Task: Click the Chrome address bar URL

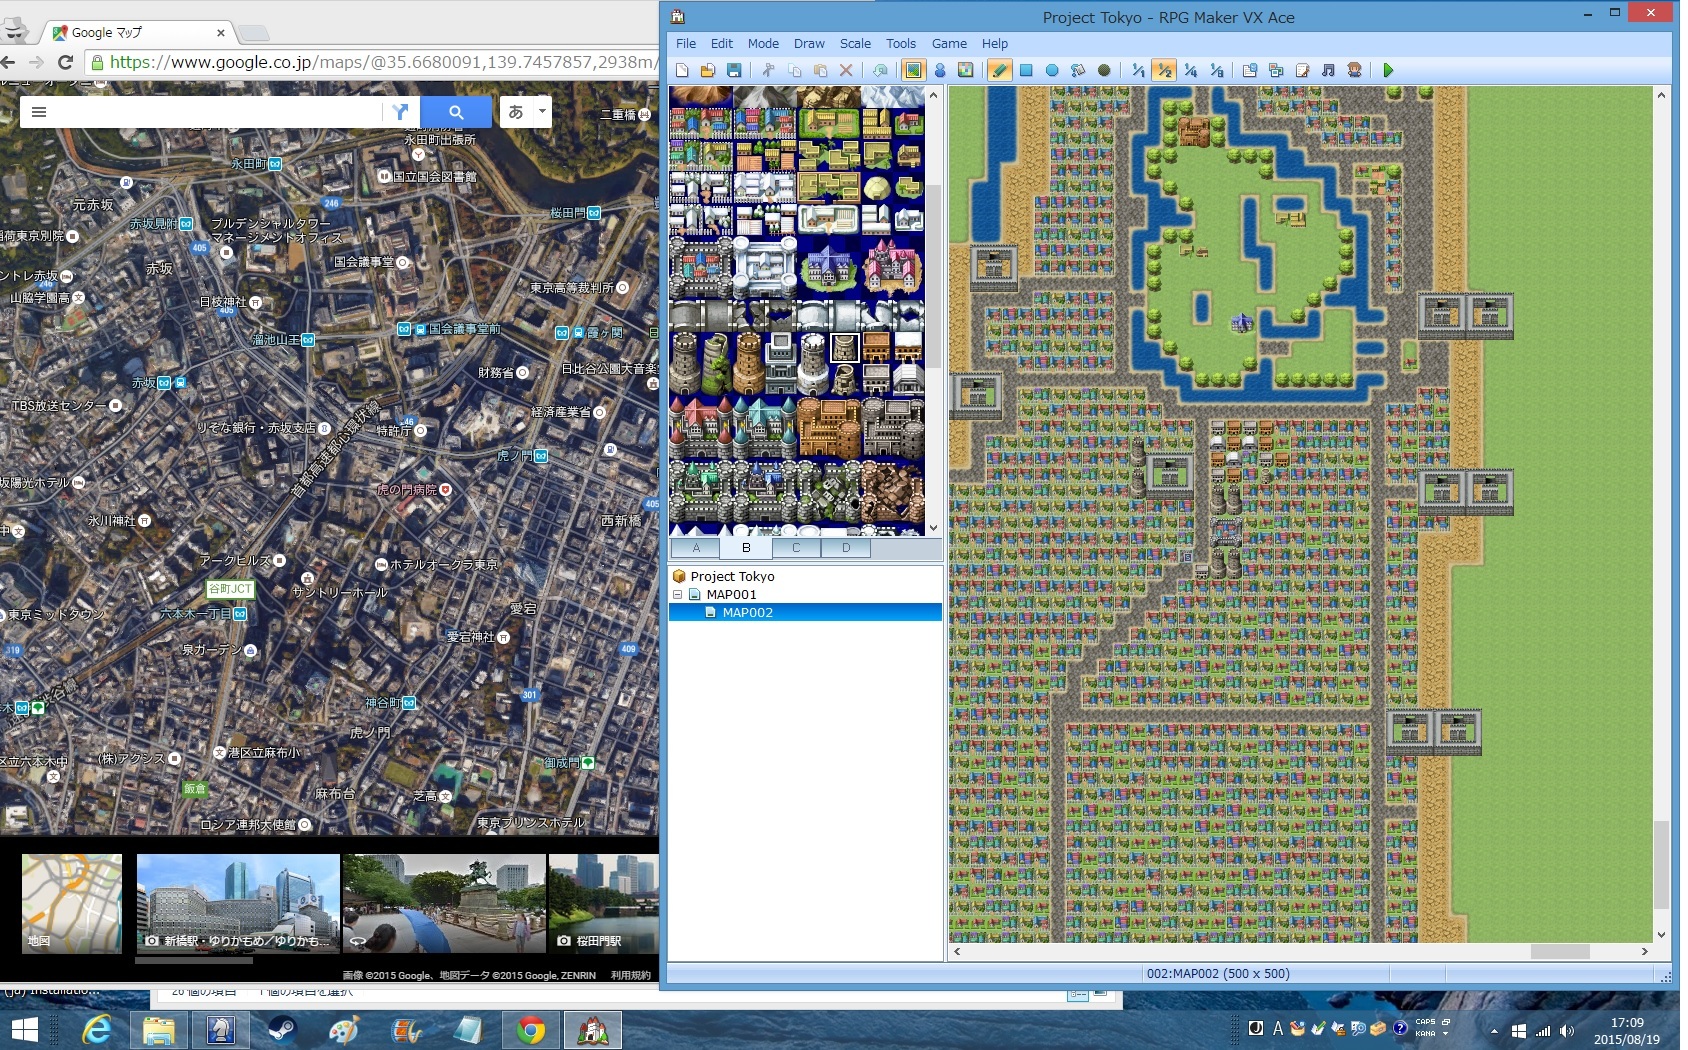Action: [382, 62]
